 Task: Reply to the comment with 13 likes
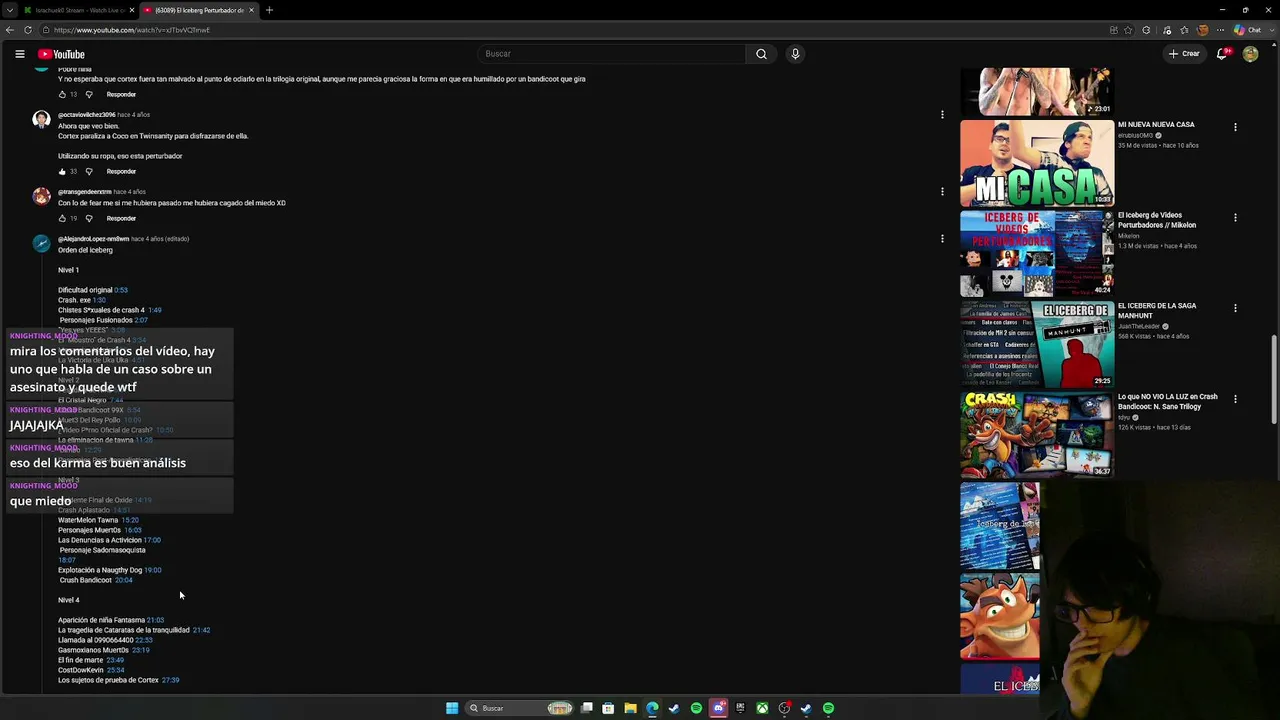point(121,94)
